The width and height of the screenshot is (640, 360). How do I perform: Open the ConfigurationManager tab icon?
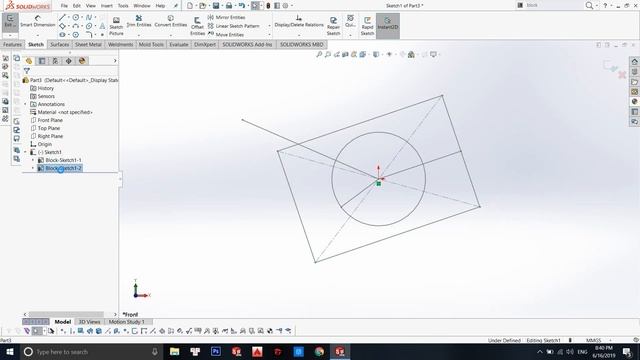point(55,61)
